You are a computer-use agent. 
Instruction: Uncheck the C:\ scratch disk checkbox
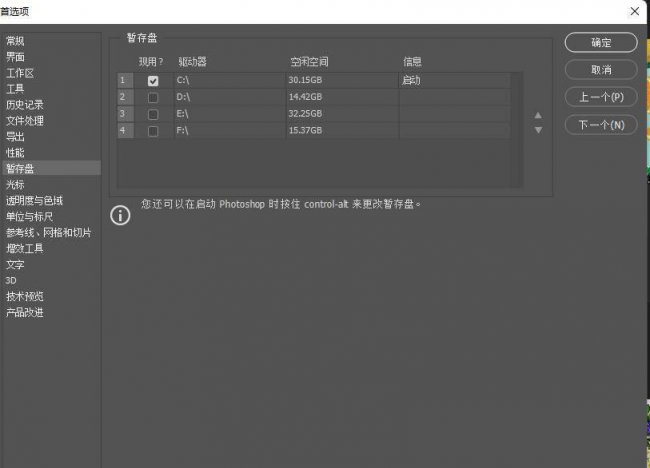(153, 81)
